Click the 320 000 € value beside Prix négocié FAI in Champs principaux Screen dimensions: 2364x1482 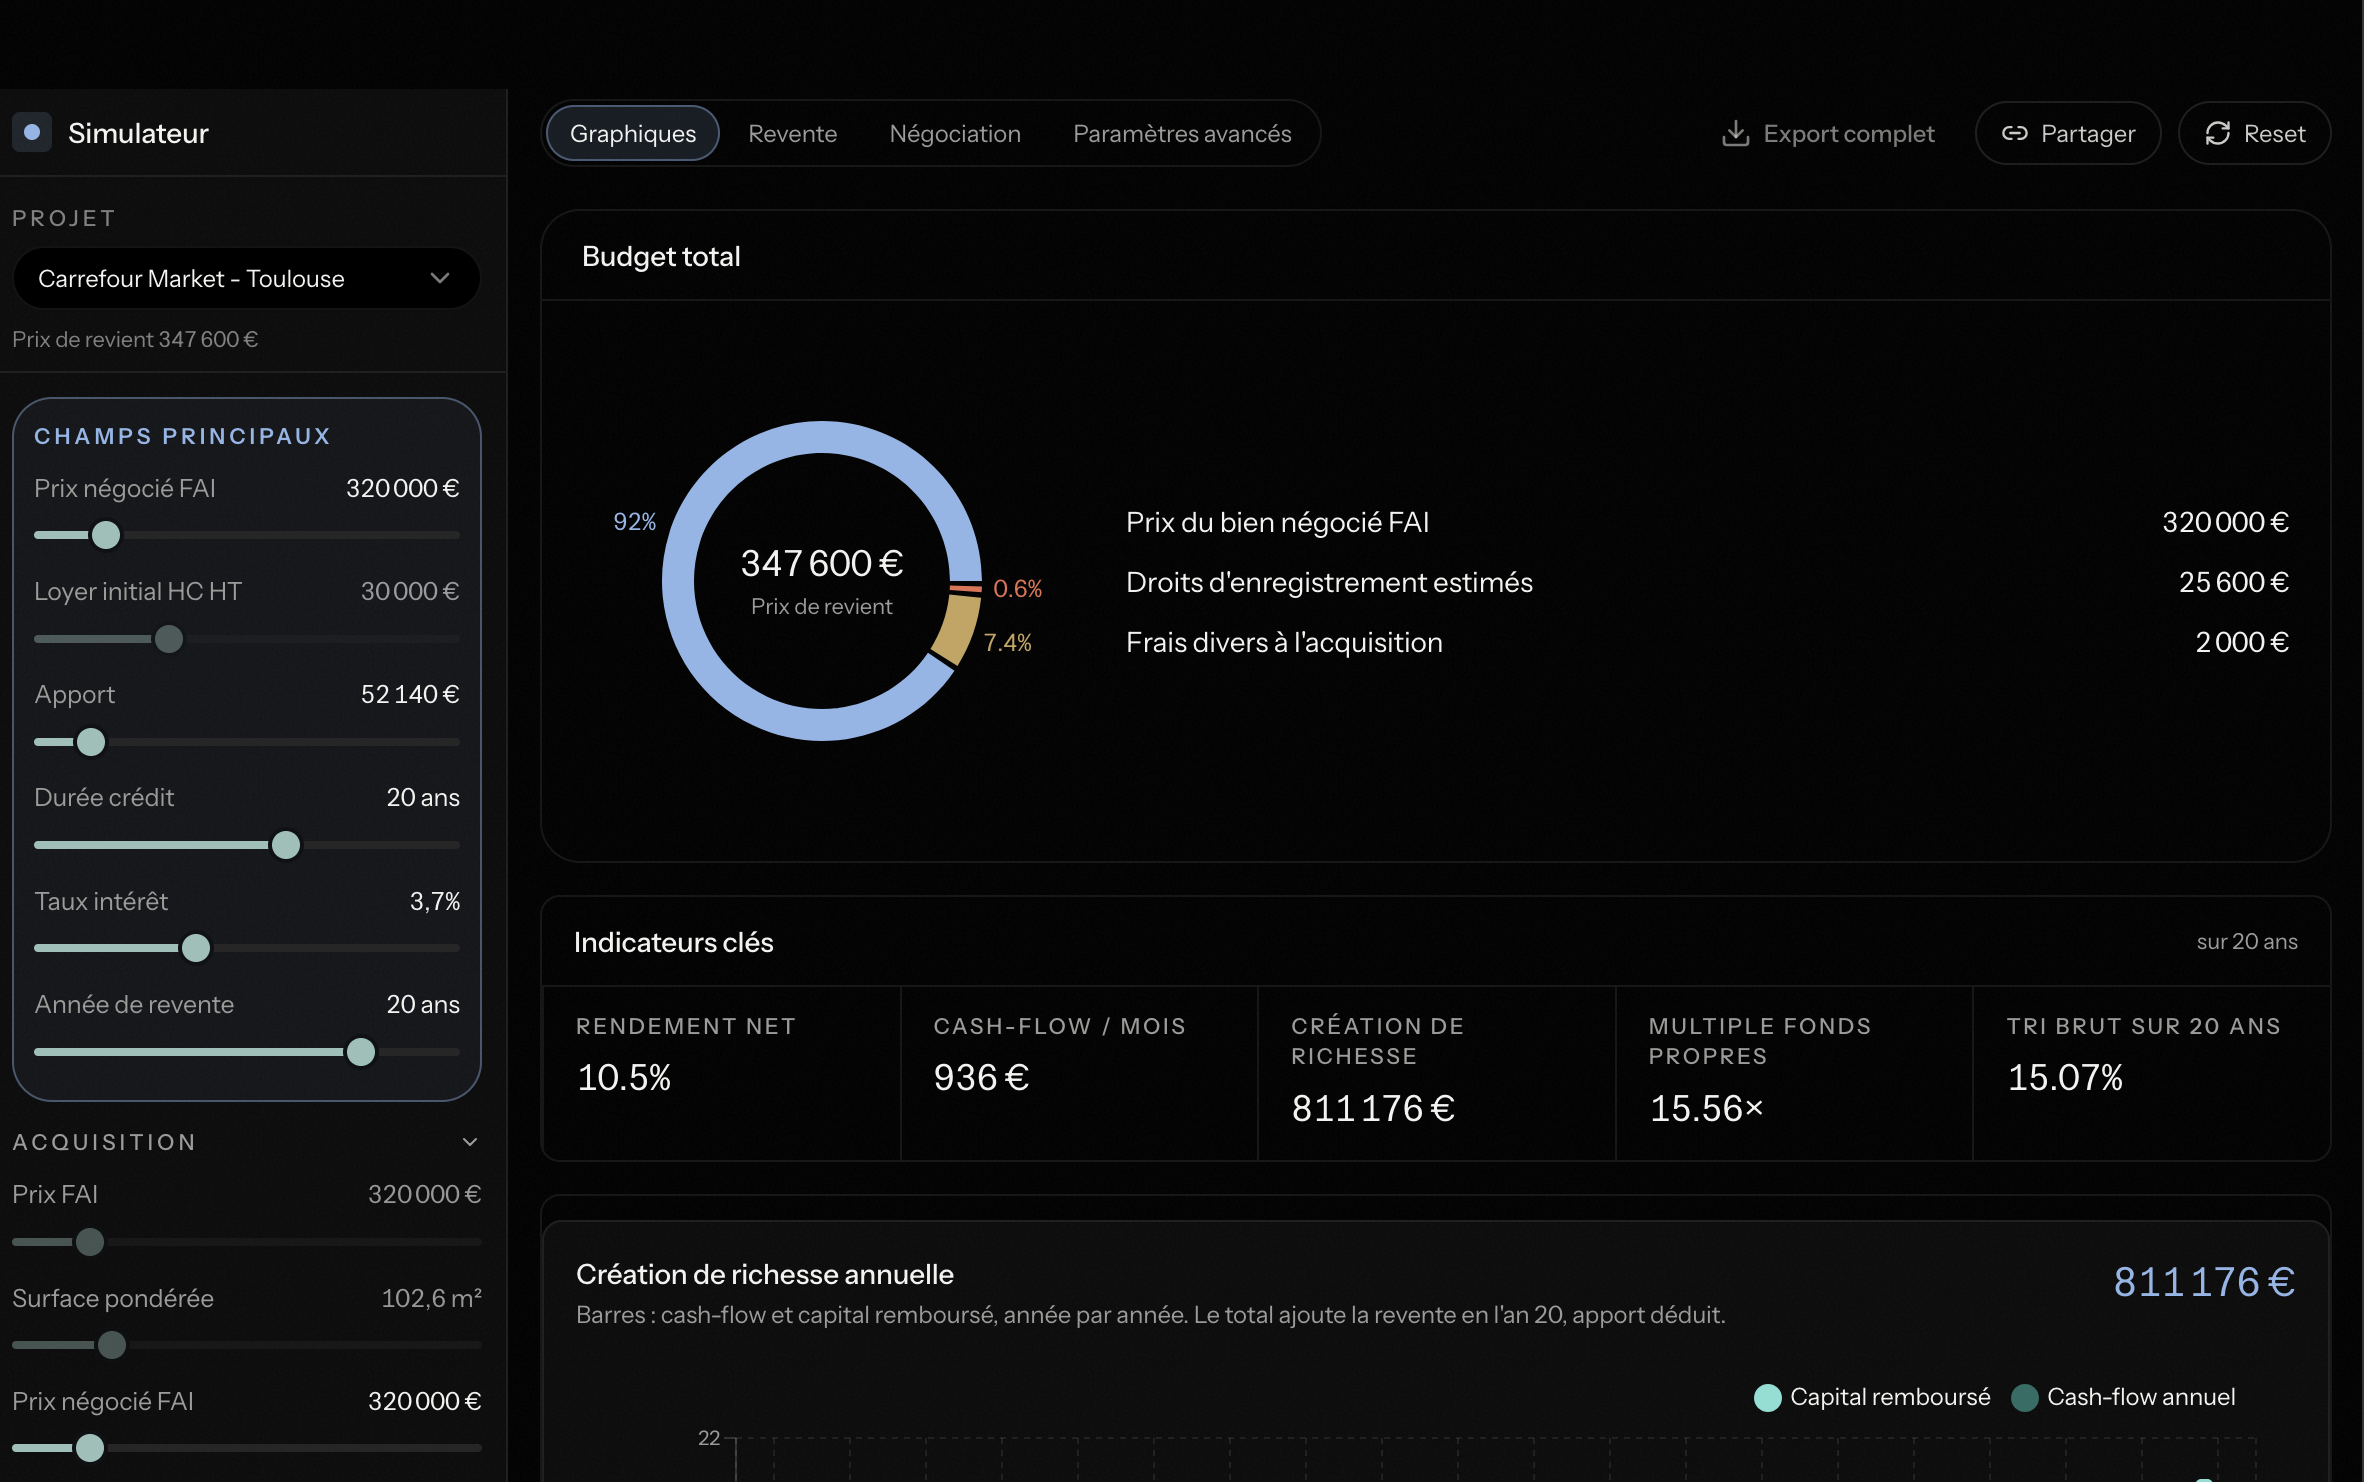coord(402,489)
